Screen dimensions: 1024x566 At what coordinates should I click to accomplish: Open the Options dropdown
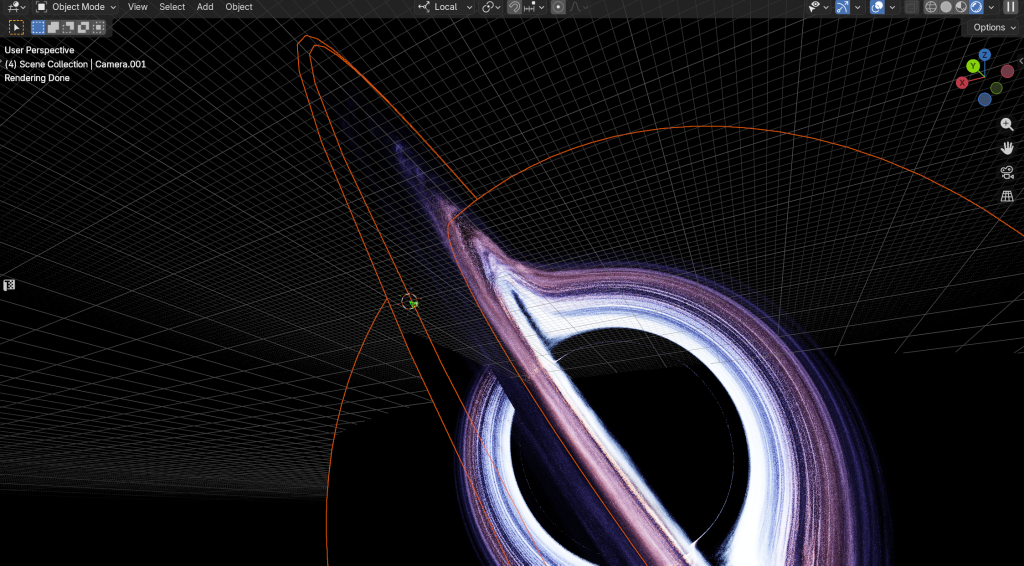pyautogui.click(x=995, y=27)
